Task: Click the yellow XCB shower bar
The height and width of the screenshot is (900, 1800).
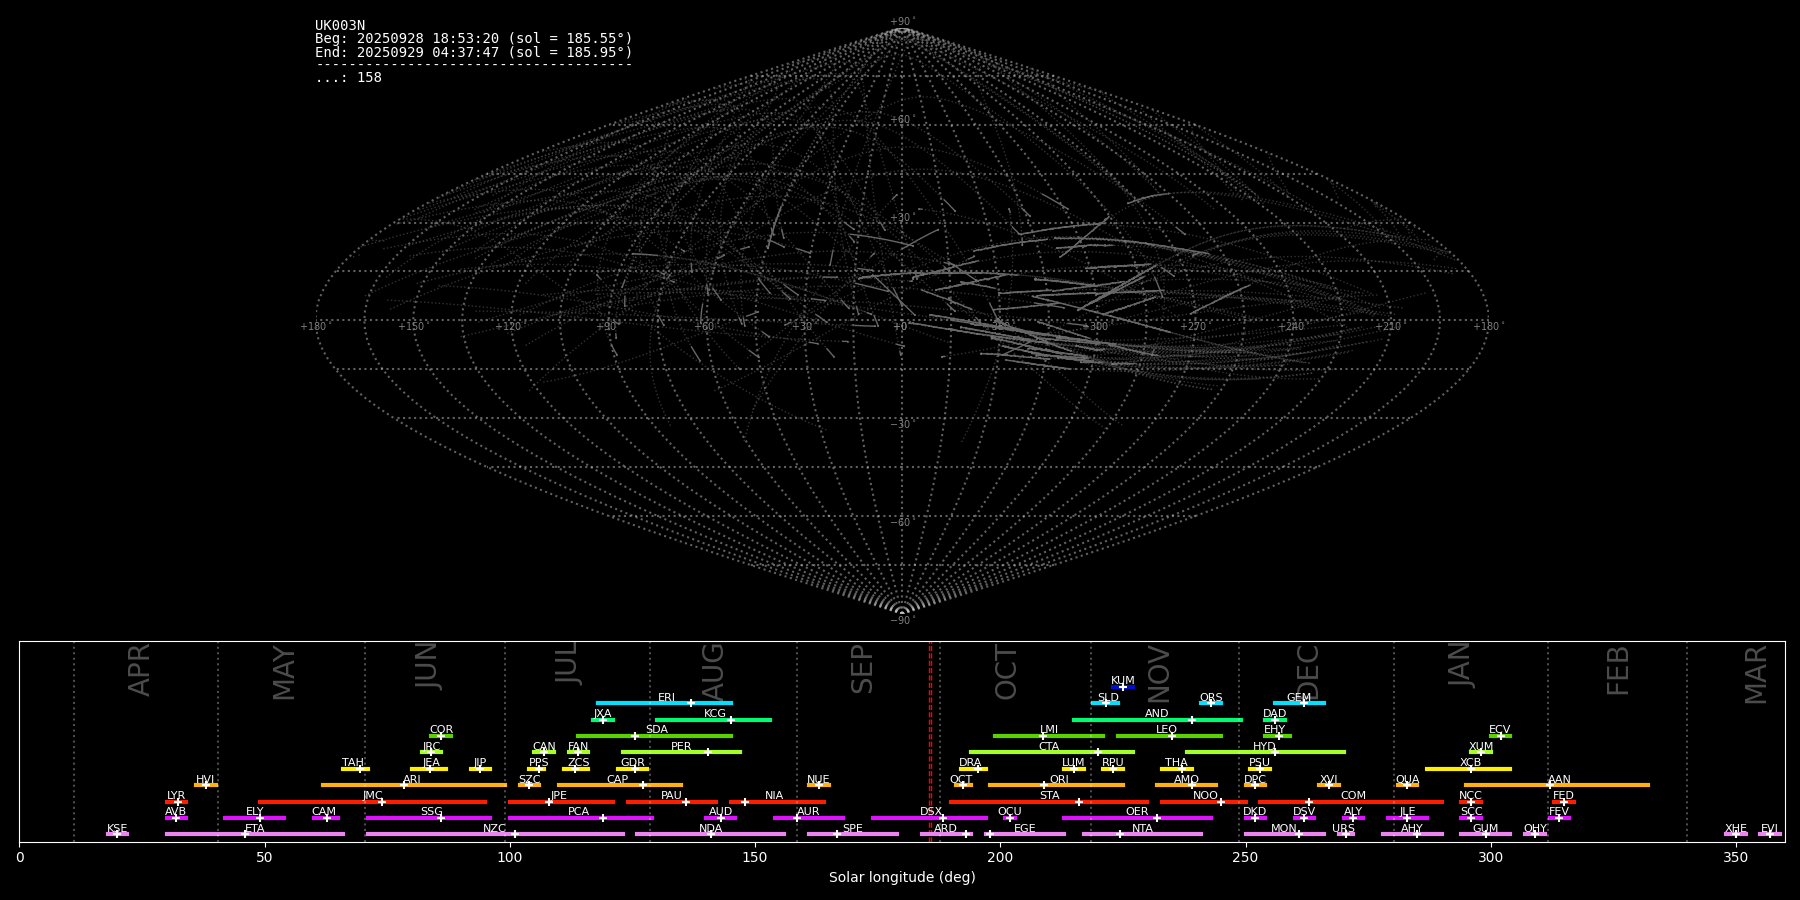Action: (x=1468, y=769)
